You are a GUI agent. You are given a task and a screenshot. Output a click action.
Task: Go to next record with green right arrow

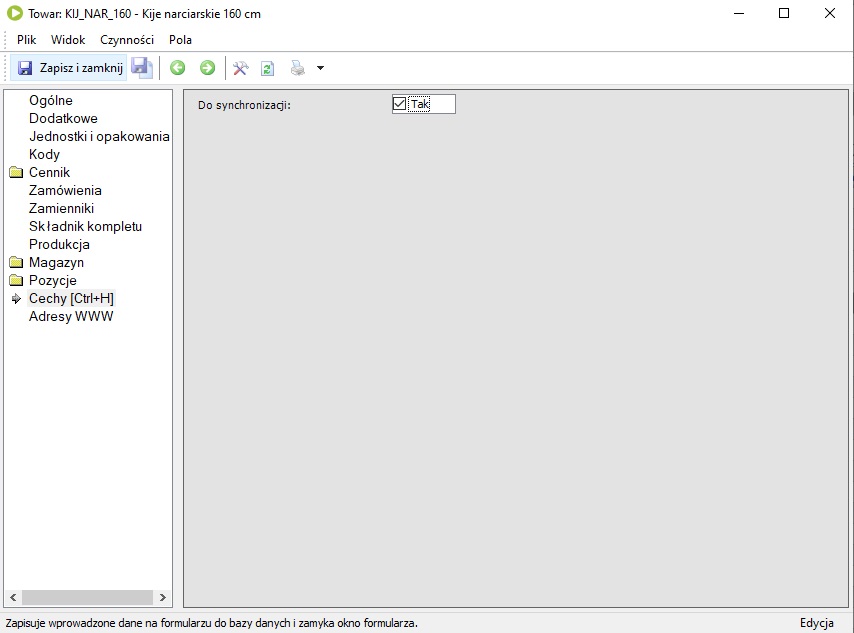208,68
